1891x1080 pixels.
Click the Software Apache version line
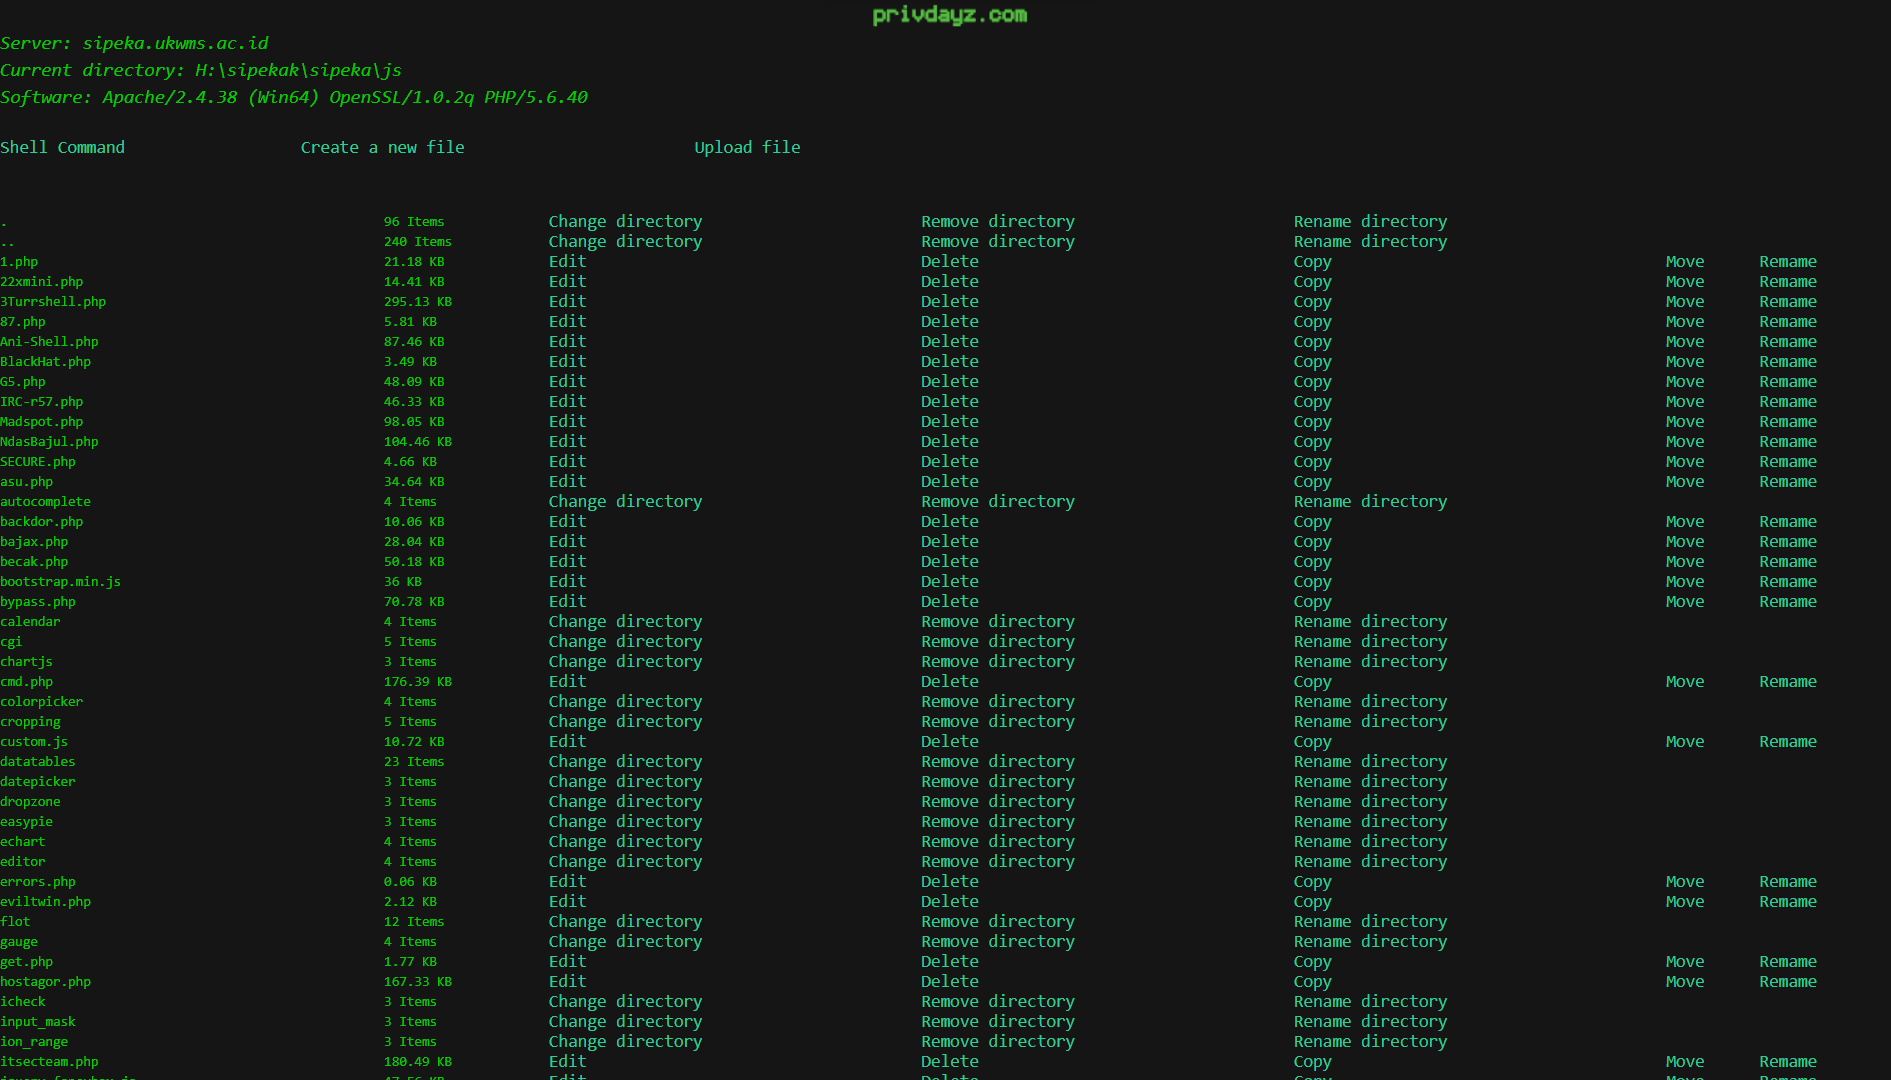293,97
